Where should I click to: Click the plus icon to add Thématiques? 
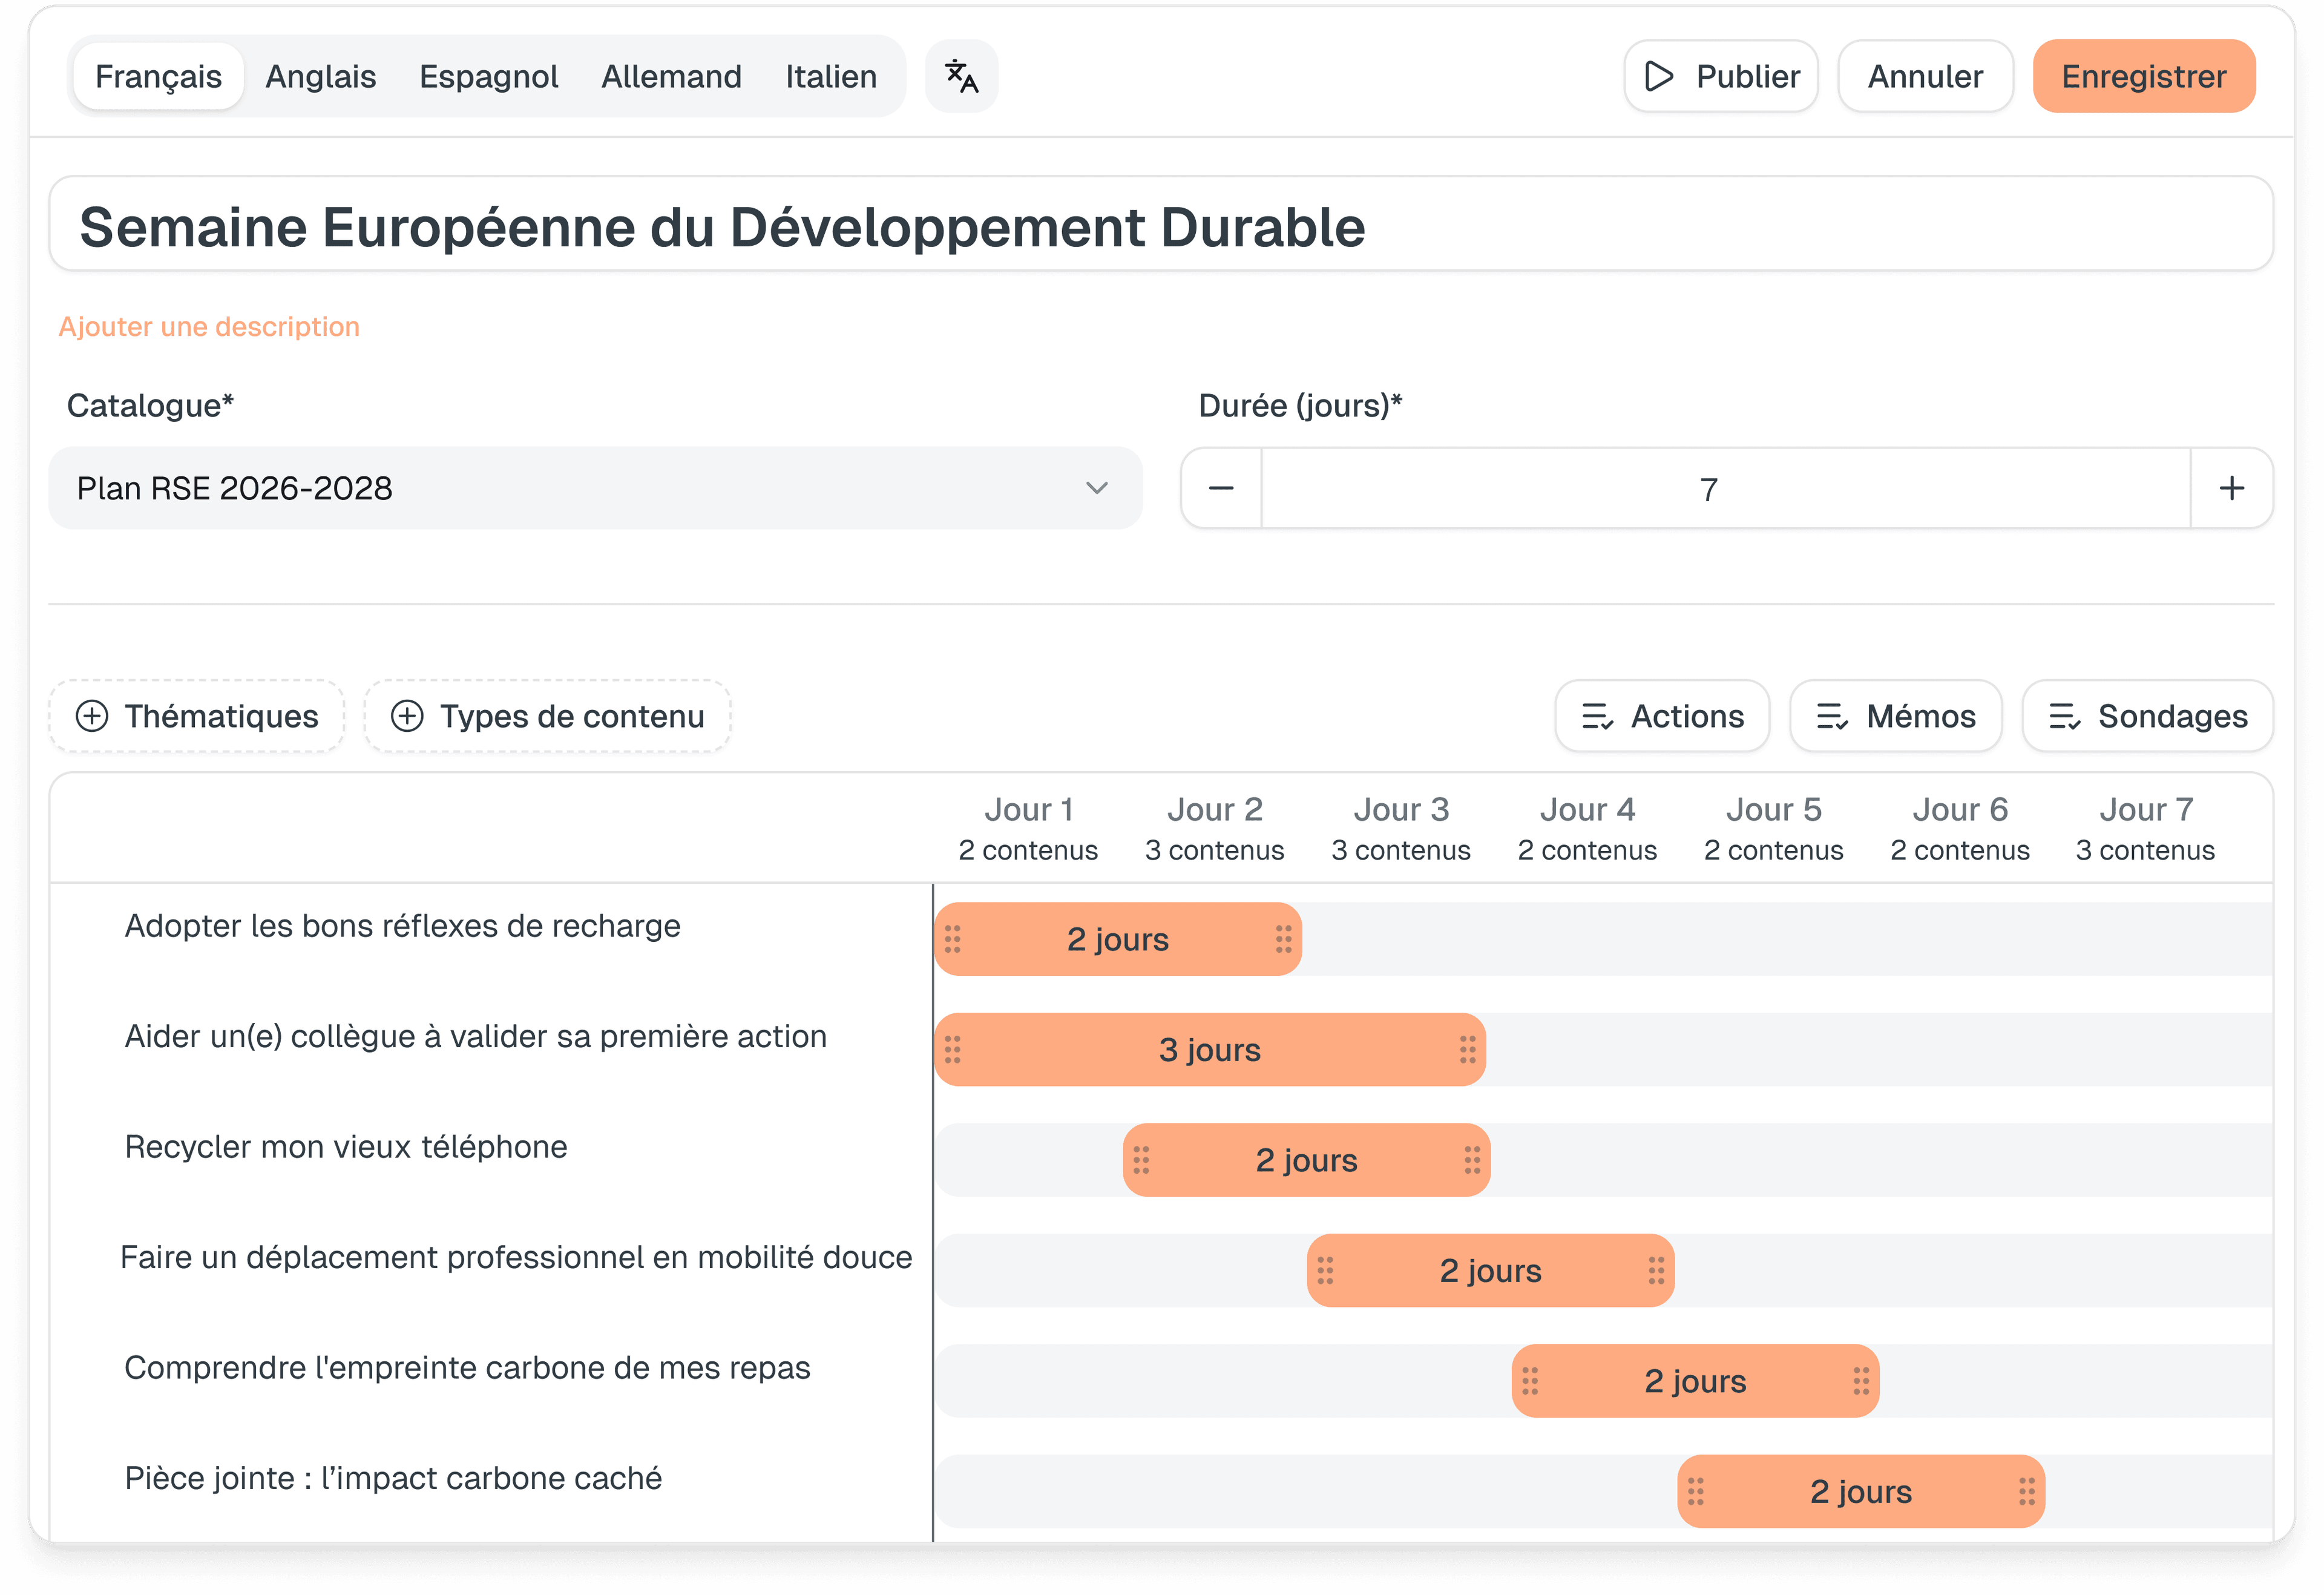[x=94, y=716]
